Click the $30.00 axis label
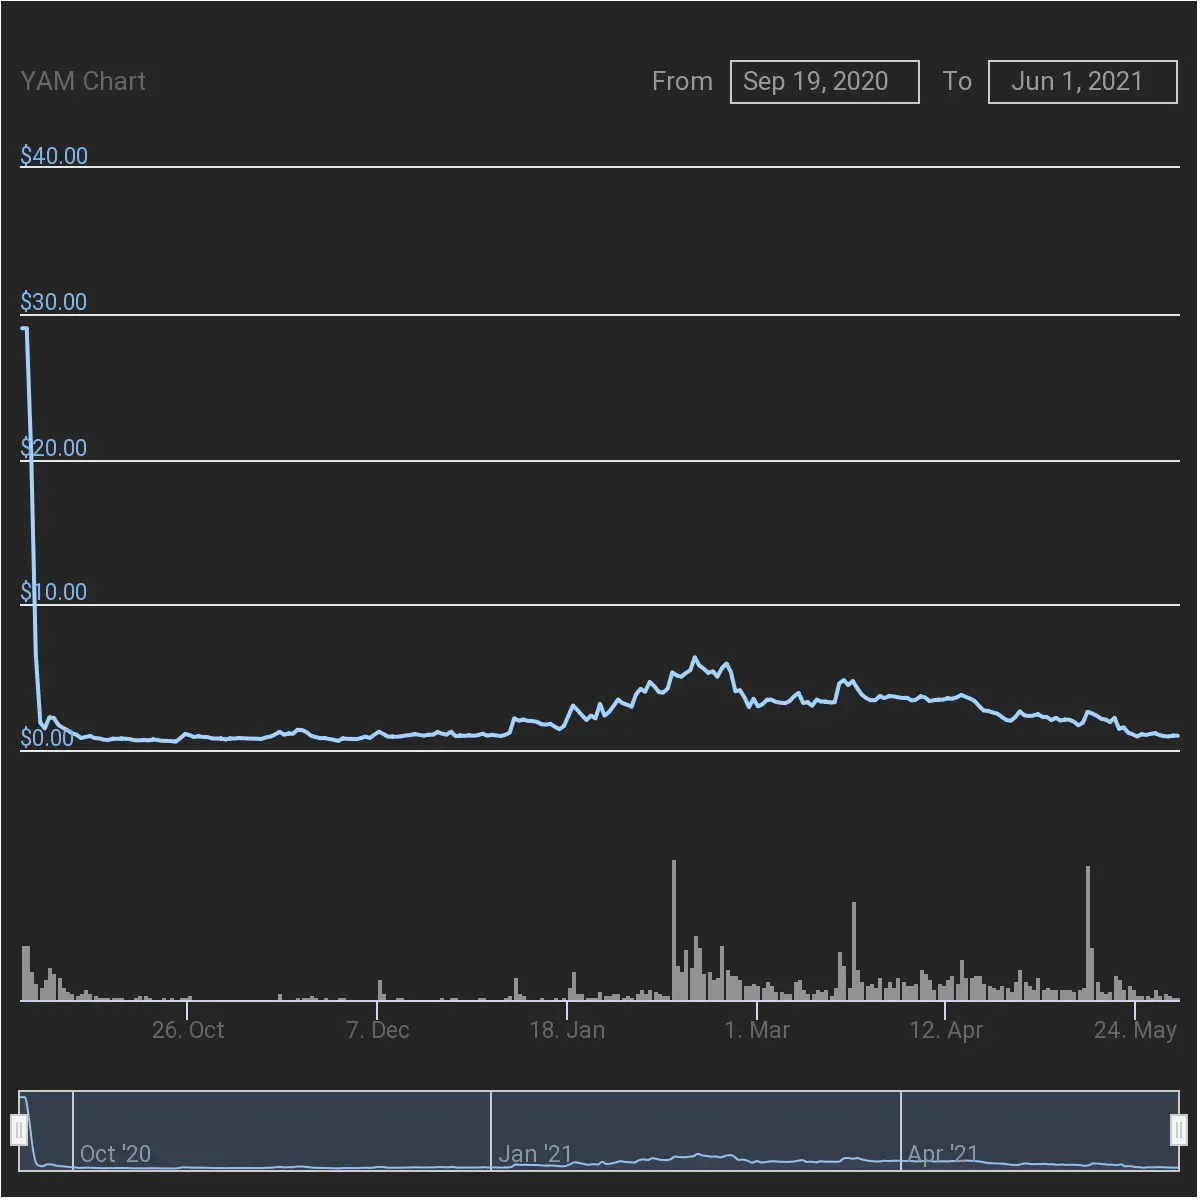 click(54, 301)
